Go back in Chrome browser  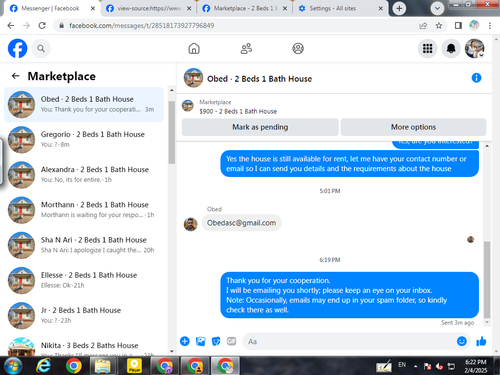(11, 26)
